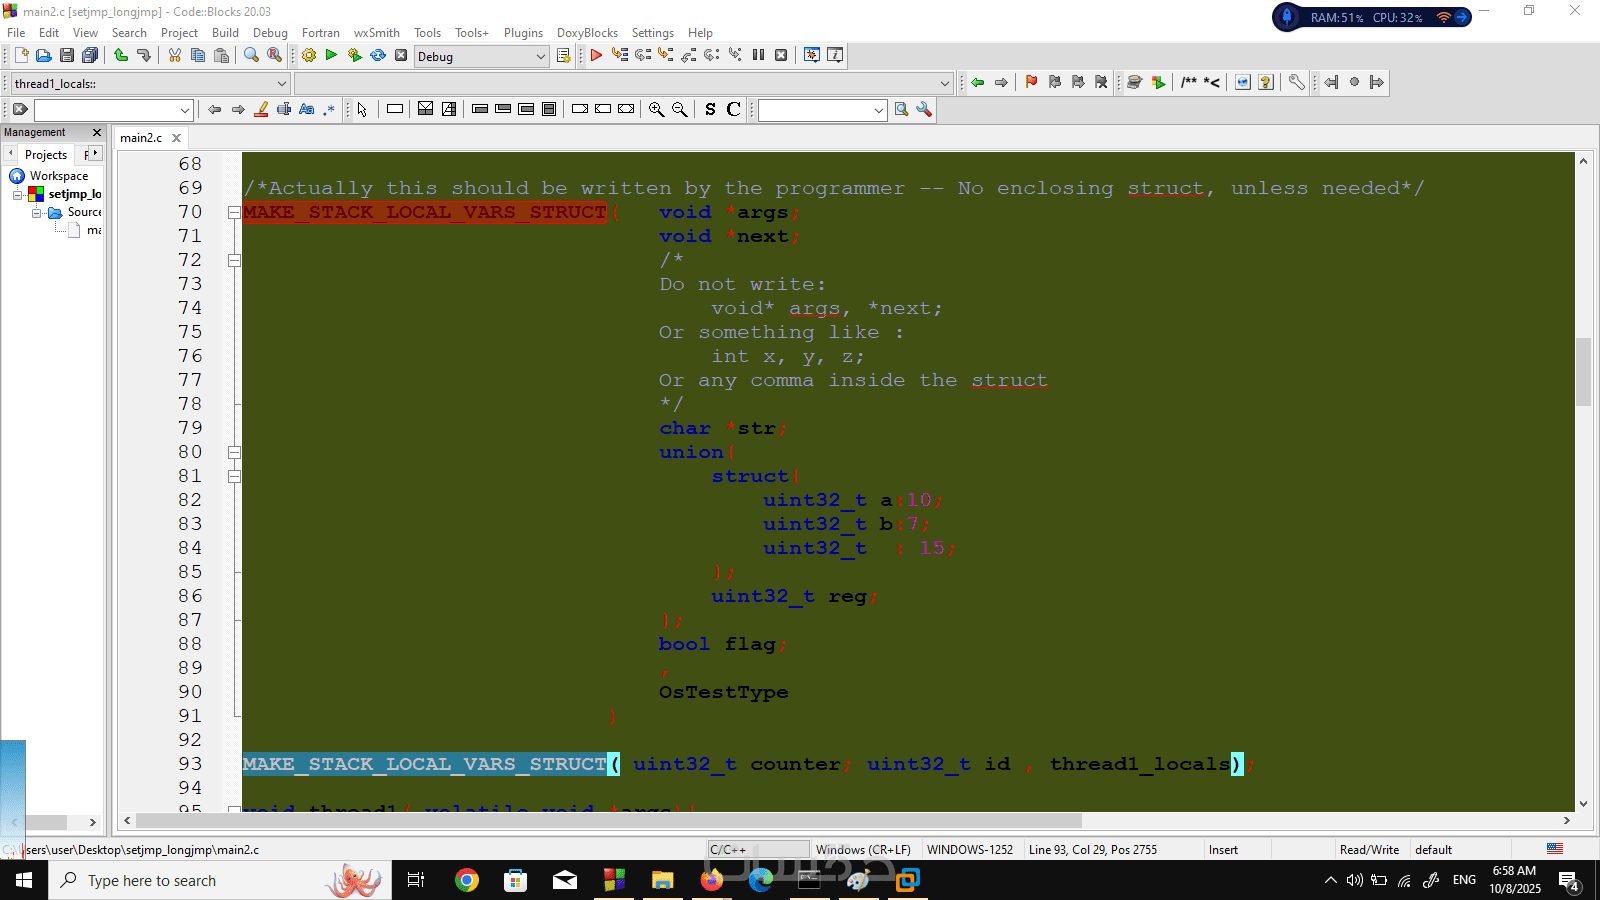Collapse the code fold at line 70

click(x=234, y=212)
